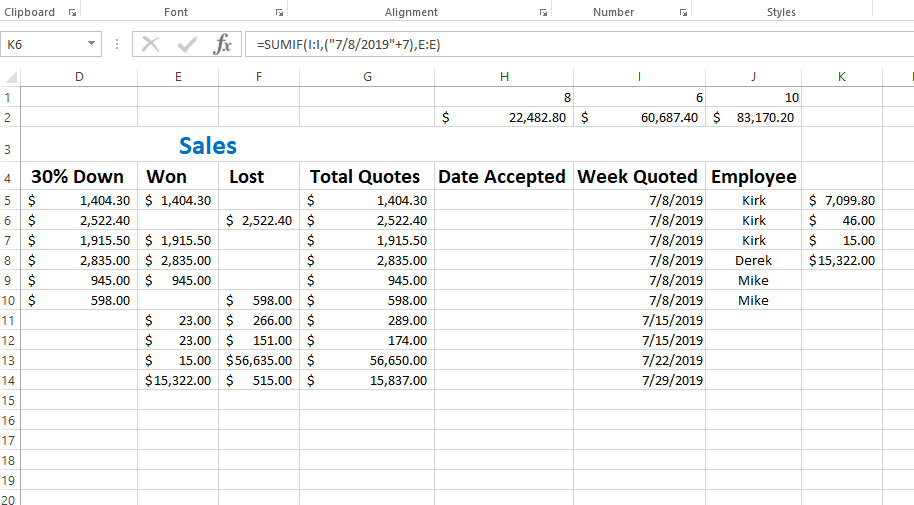The image size is (914, 505).
Task: Select Mike in row 9
Action: (x=754, y=280)
